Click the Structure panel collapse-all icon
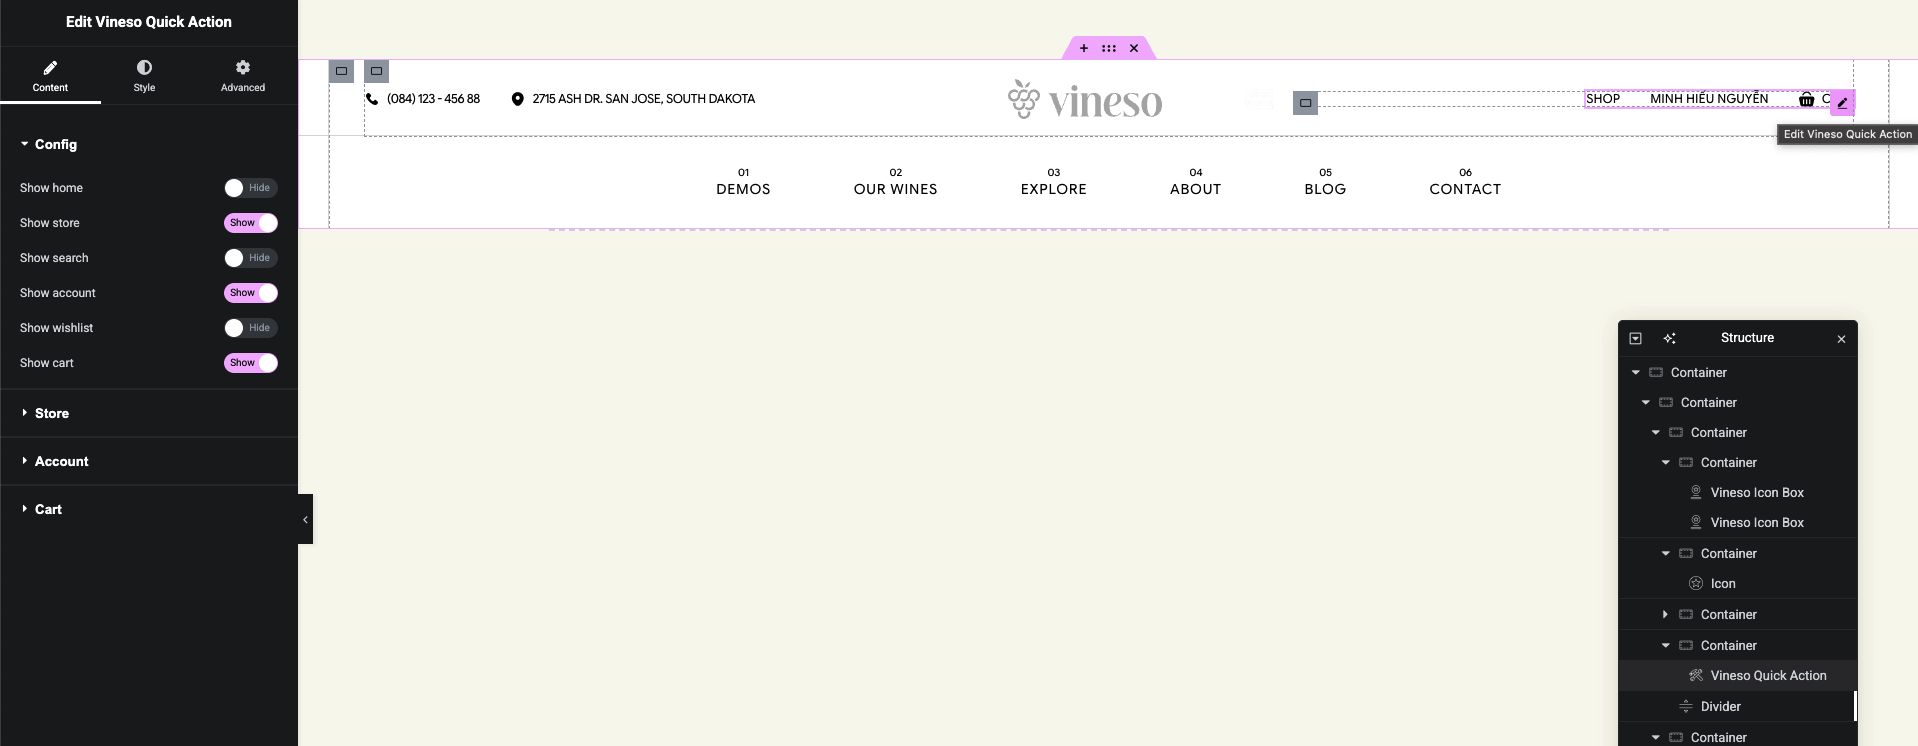 point(1636,339)
